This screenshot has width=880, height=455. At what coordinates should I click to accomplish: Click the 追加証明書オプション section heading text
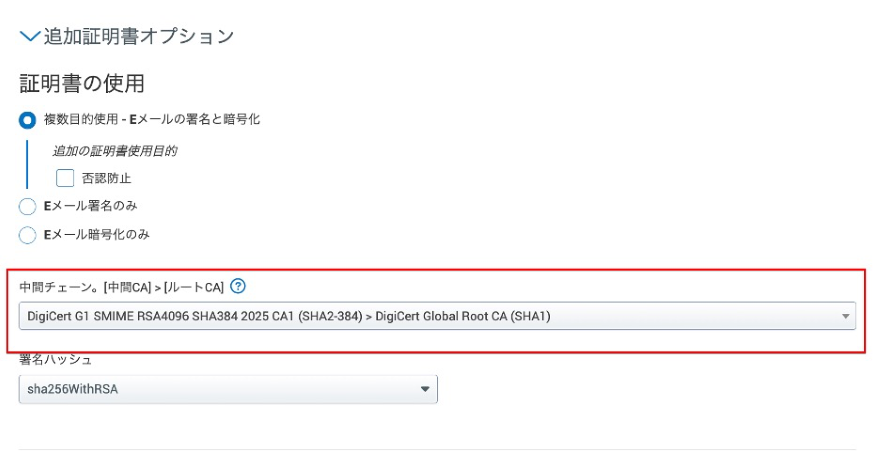click(139, 36)
